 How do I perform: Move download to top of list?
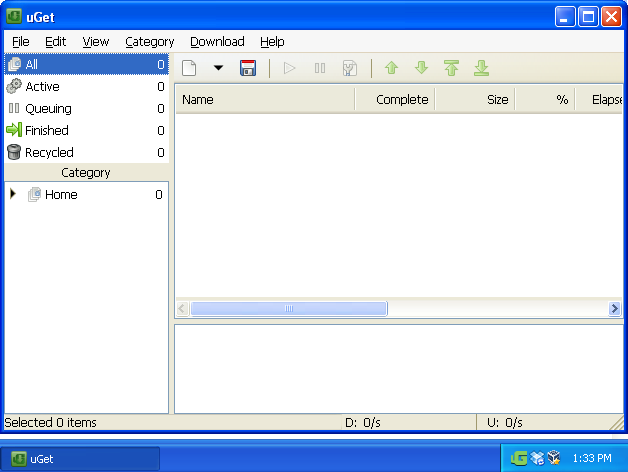(x=451, y=68)
